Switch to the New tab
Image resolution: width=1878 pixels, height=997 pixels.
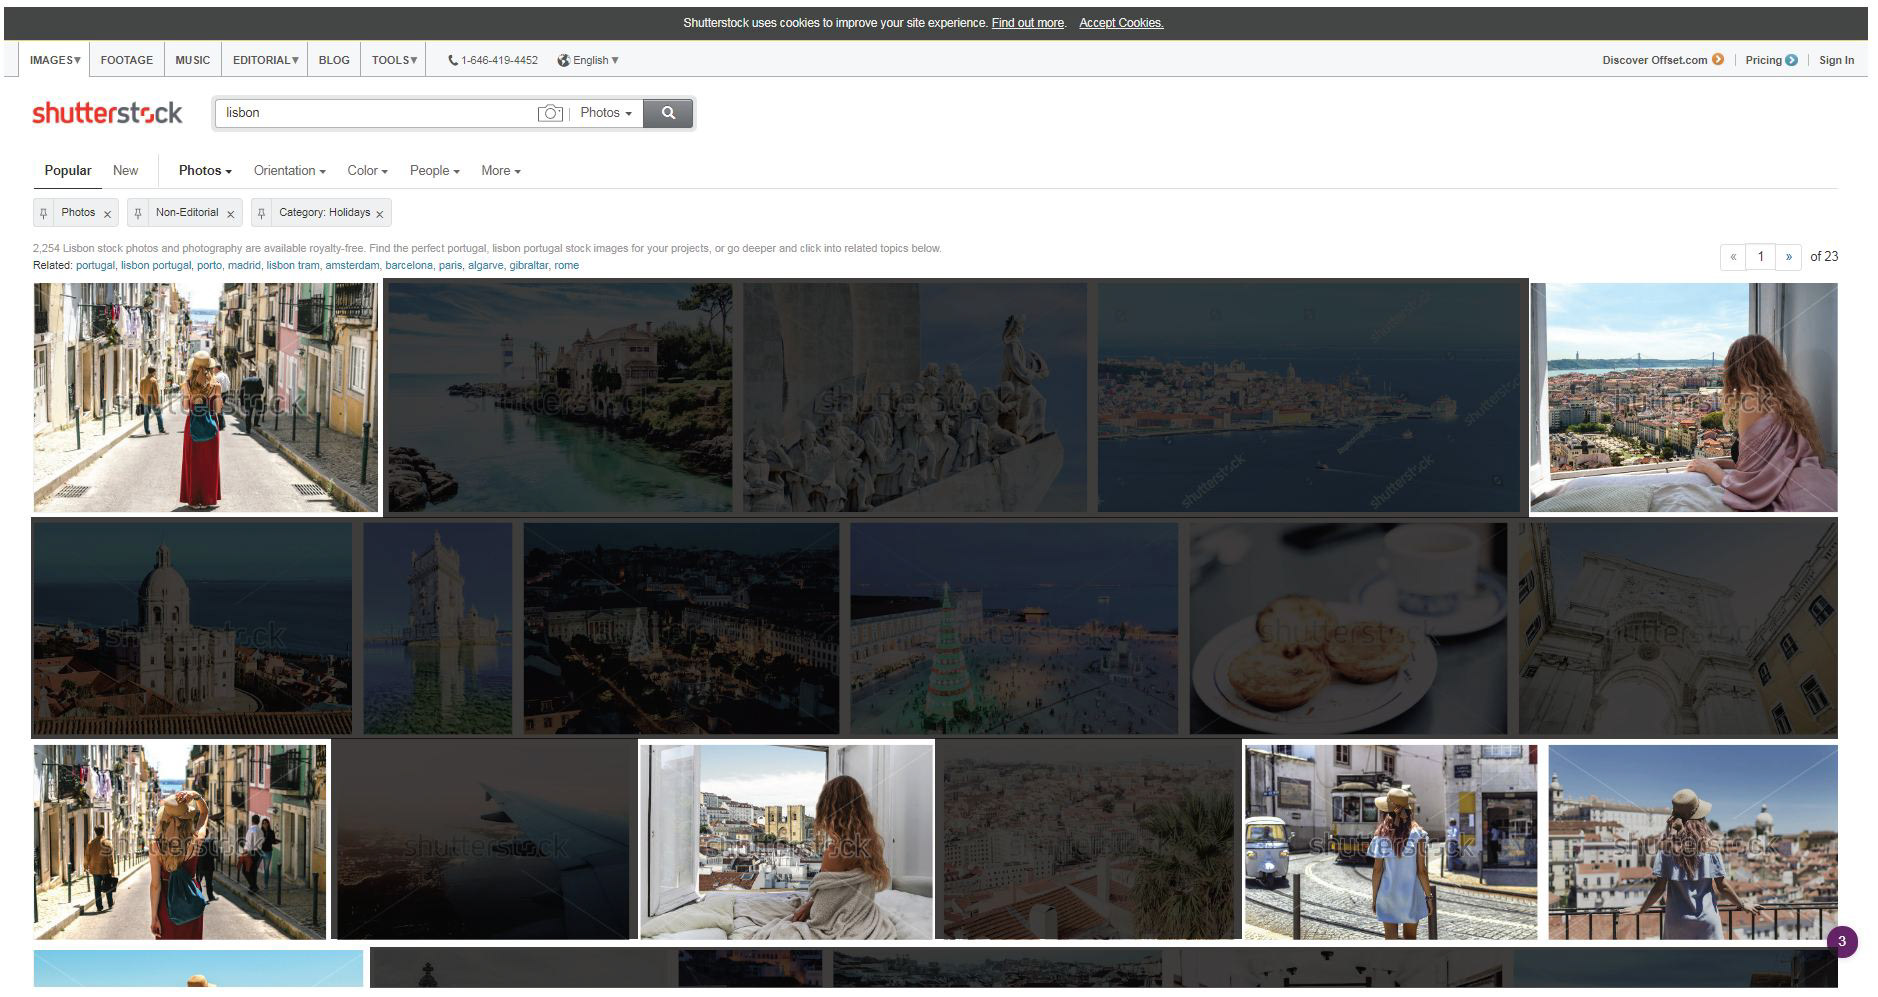click(x=125, y=171)
